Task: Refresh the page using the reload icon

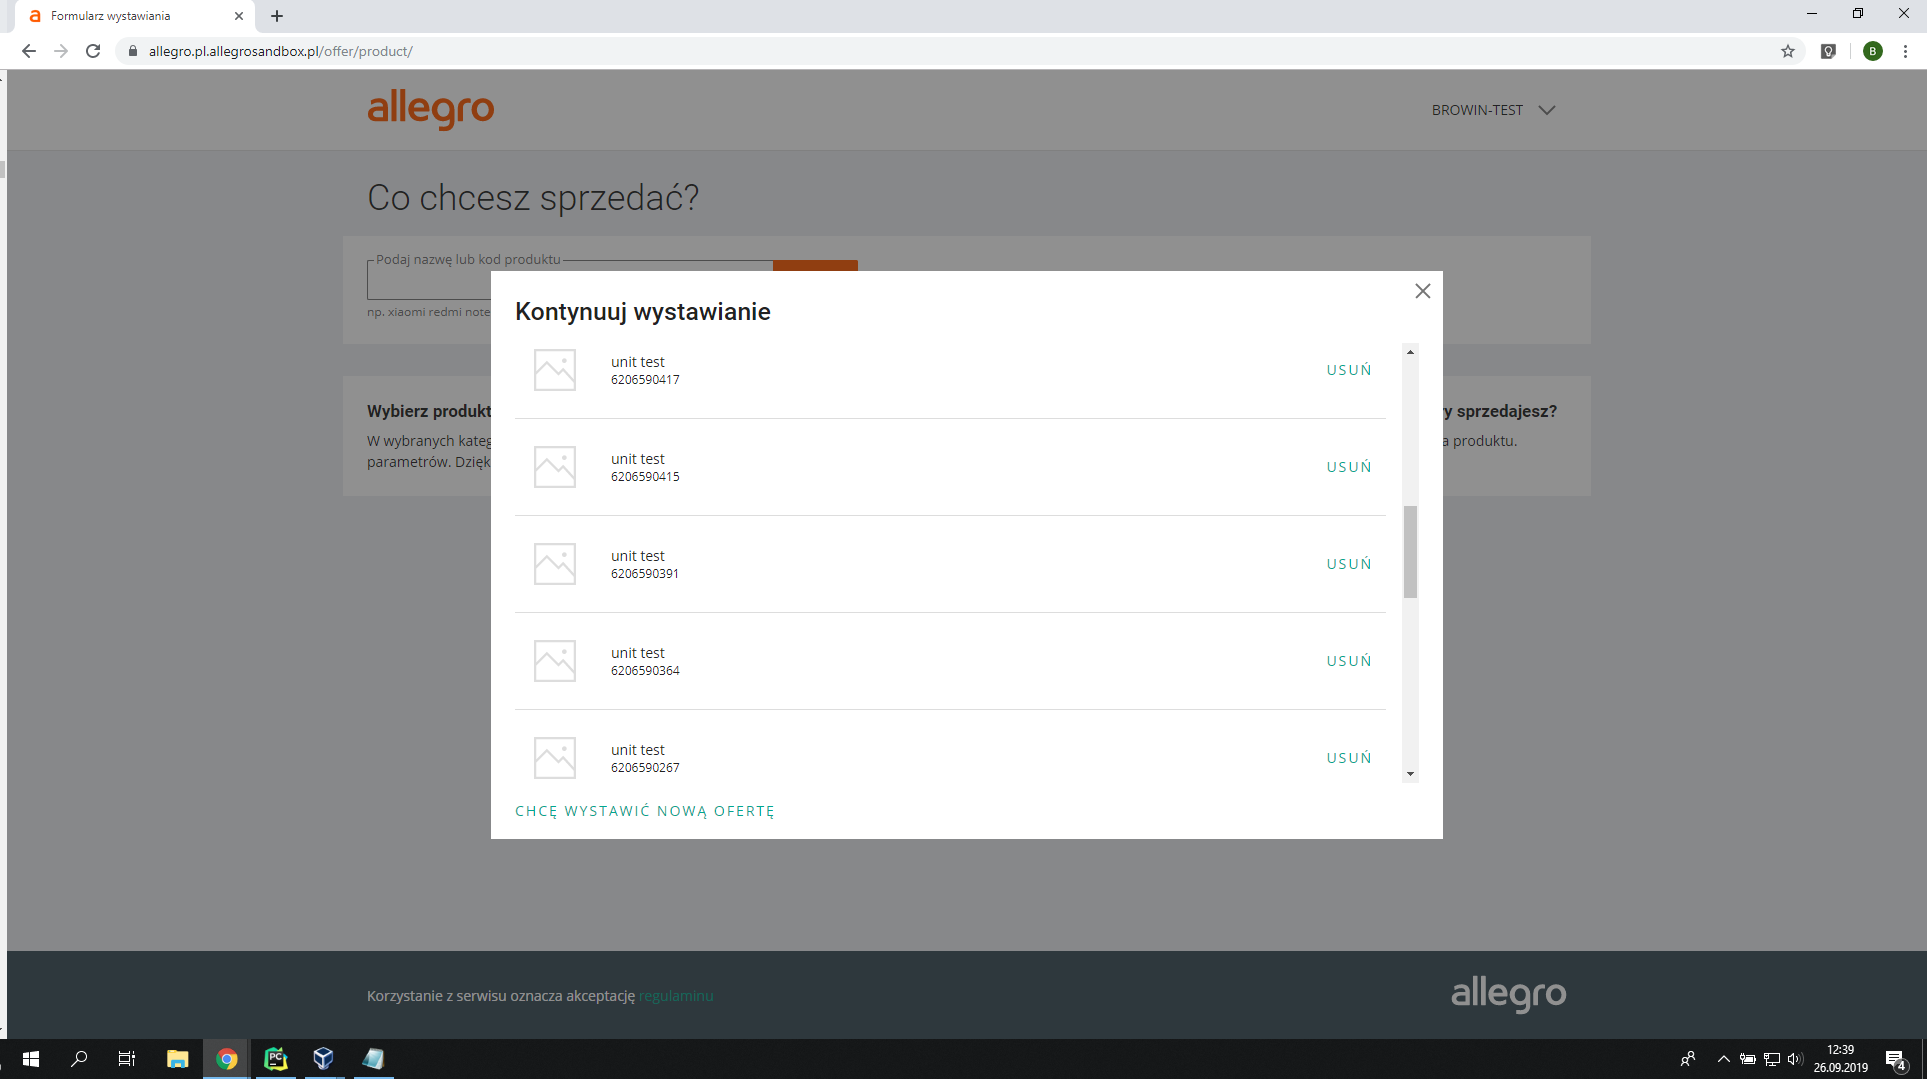Action: pos(93,51)
